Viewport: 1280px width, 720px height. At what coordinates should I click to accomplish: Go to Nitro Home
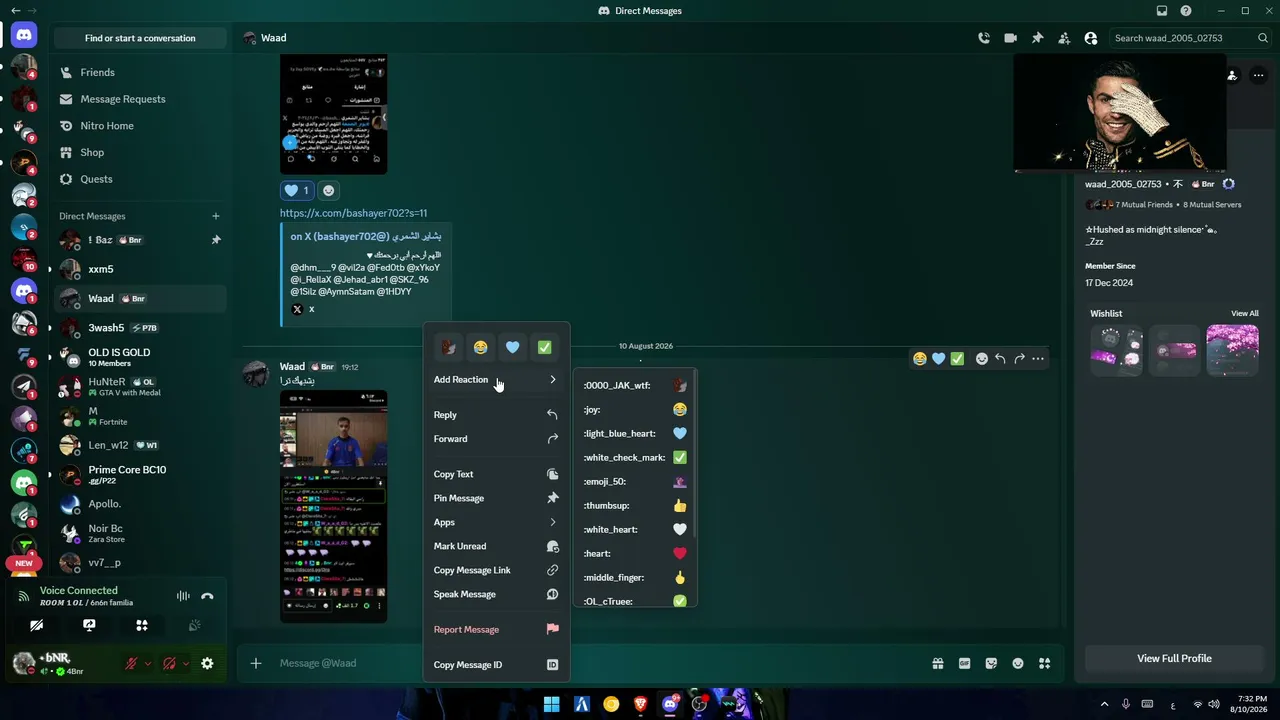(x=140, y=126)
